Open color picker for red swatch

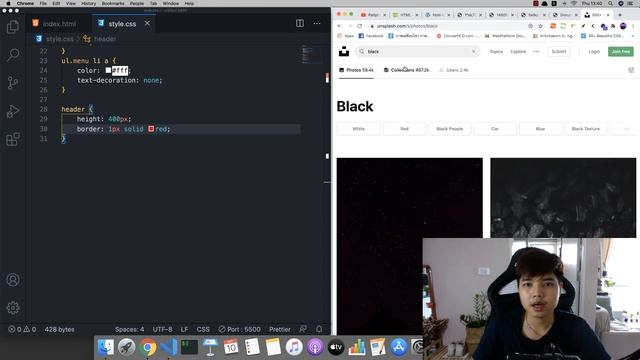click(x=151, y=129)
